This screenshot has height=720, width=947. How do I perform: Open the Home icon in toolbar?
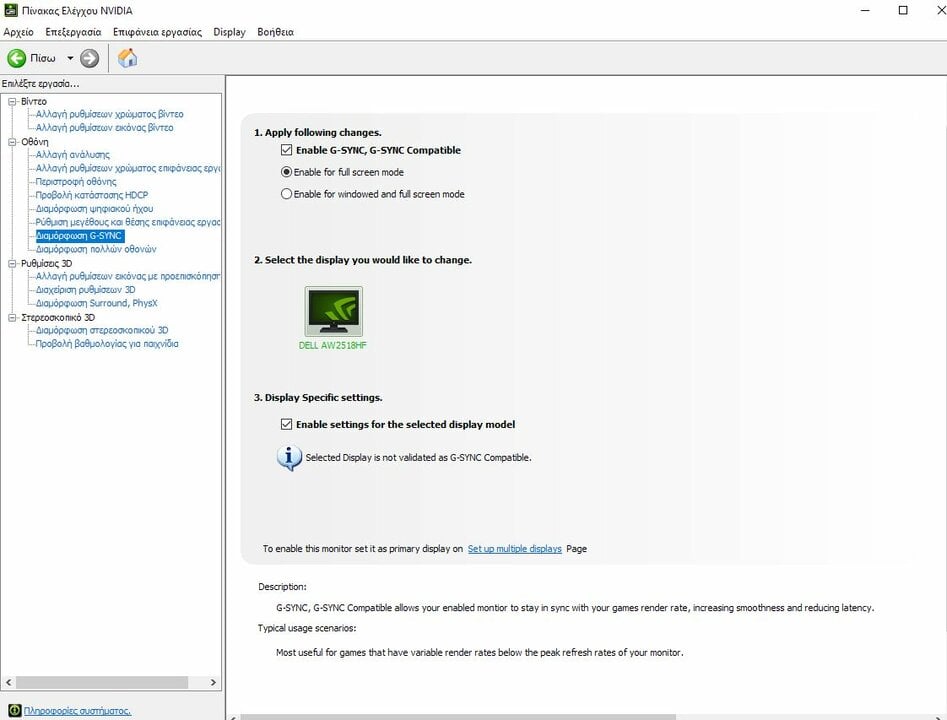pyautogui.click(x=127, y=58)
